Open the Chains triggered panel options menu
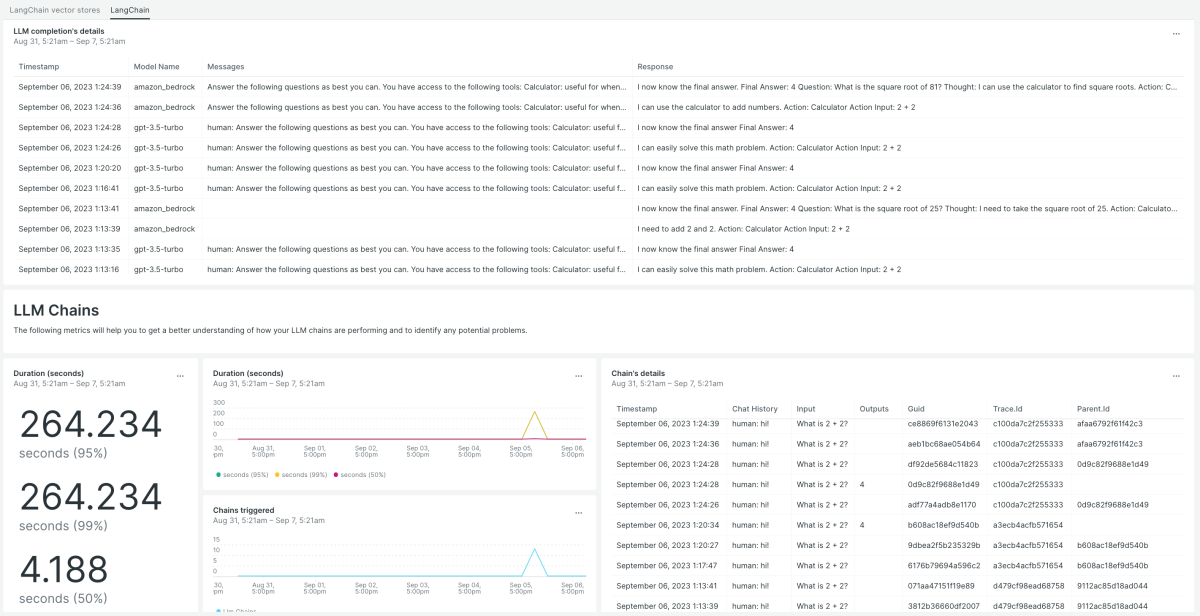 578,512
